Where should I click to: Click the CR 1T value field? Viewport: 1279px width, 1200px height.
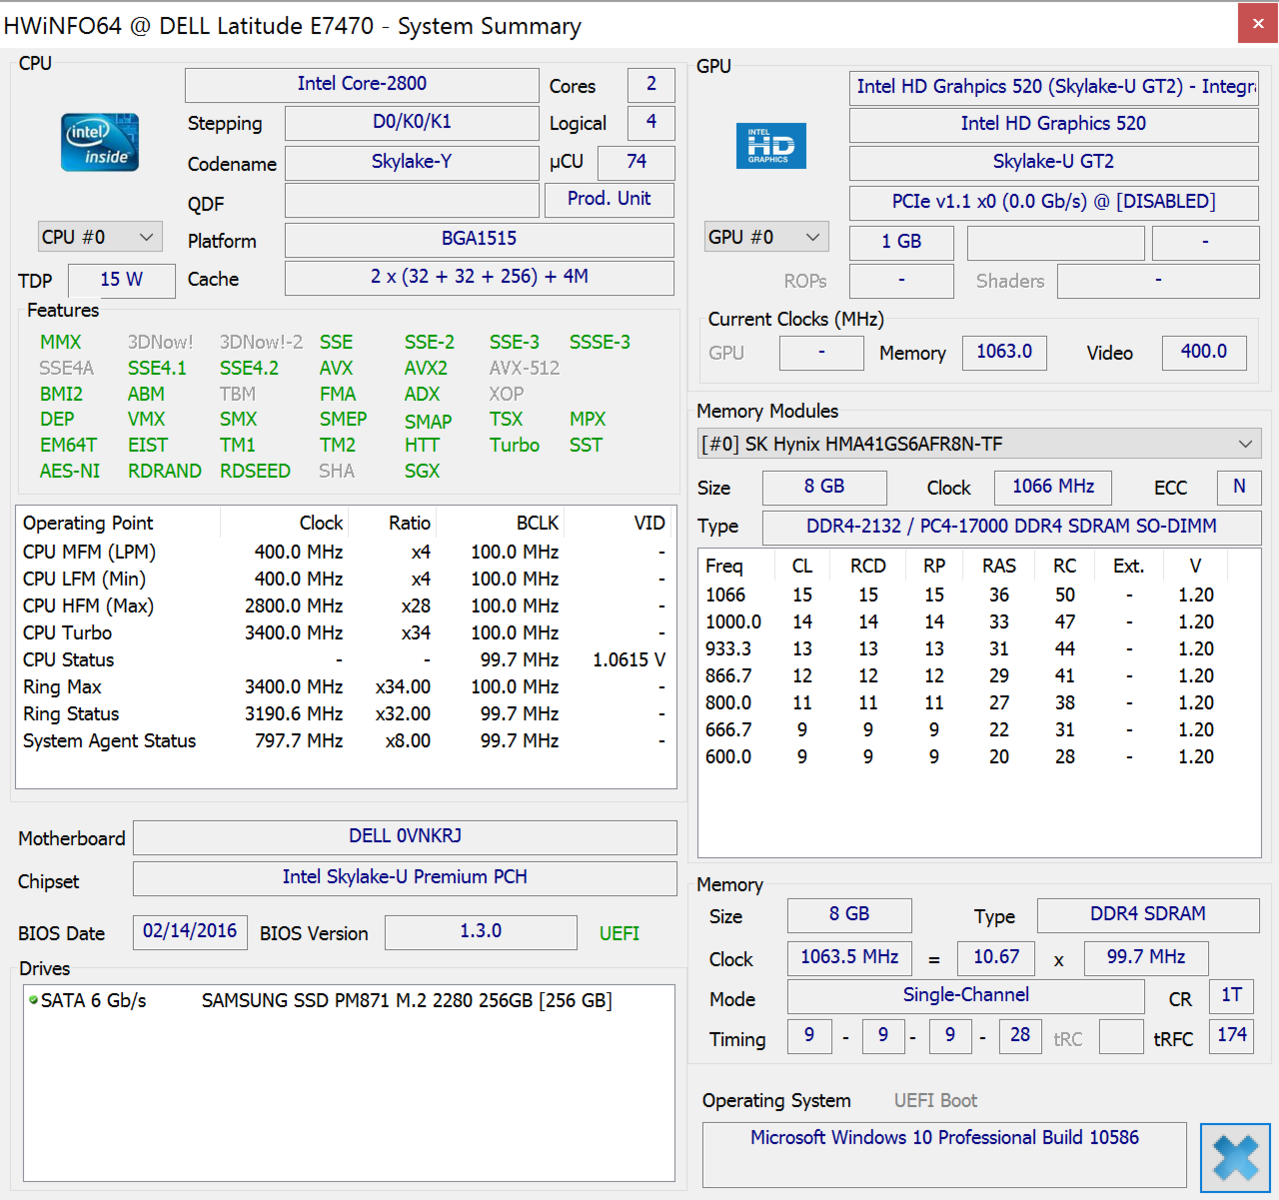click(x=1232, y=996)
